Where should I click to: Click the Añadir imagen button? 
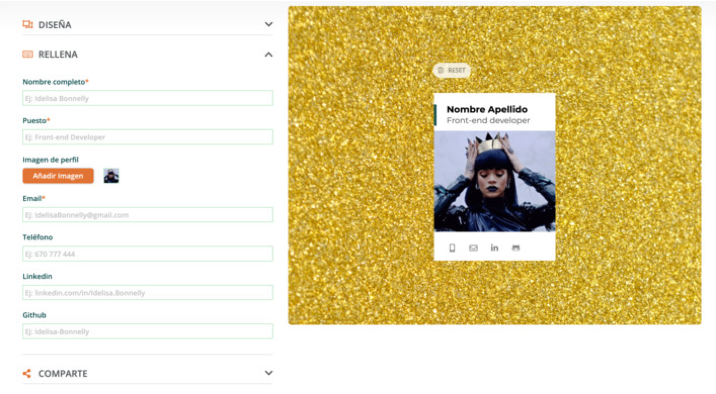(x=58, y=176)
